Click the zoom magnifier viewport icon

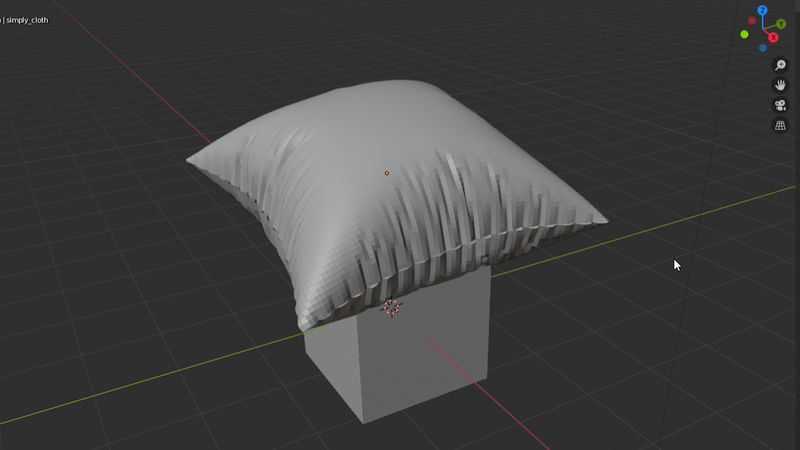coord(780,65)
